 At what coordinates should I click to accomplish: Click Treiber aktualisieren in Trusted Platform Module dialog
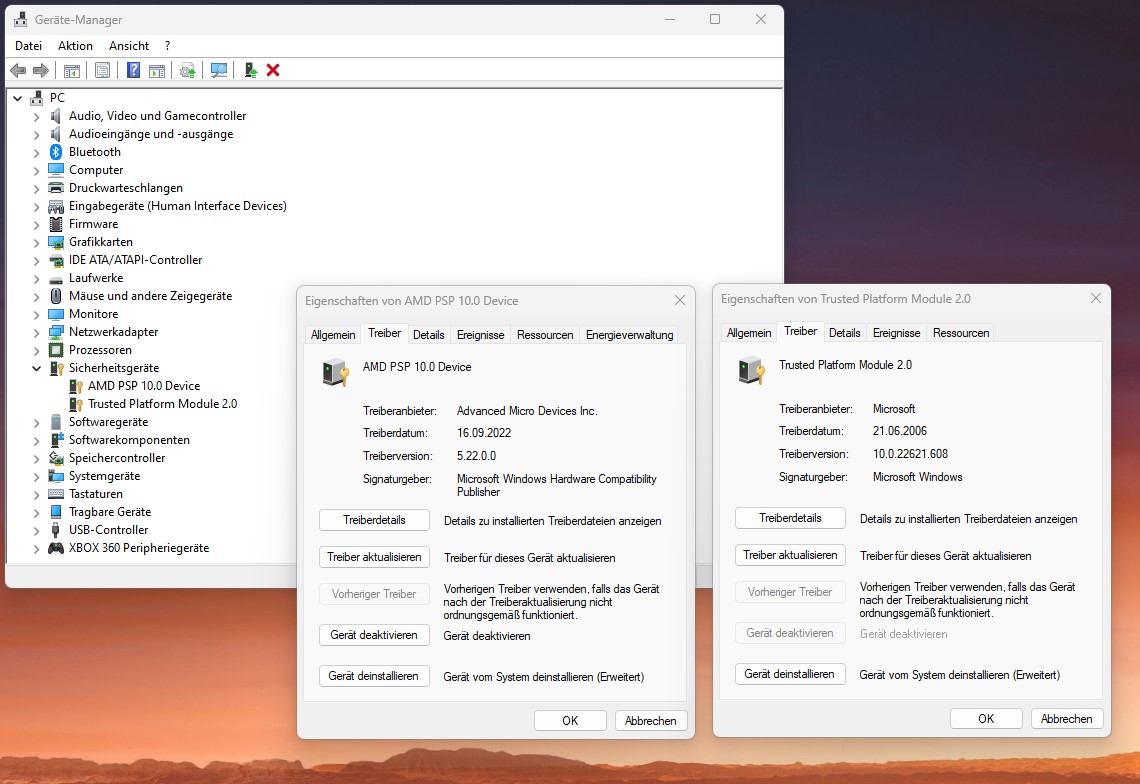pos(790,555)
